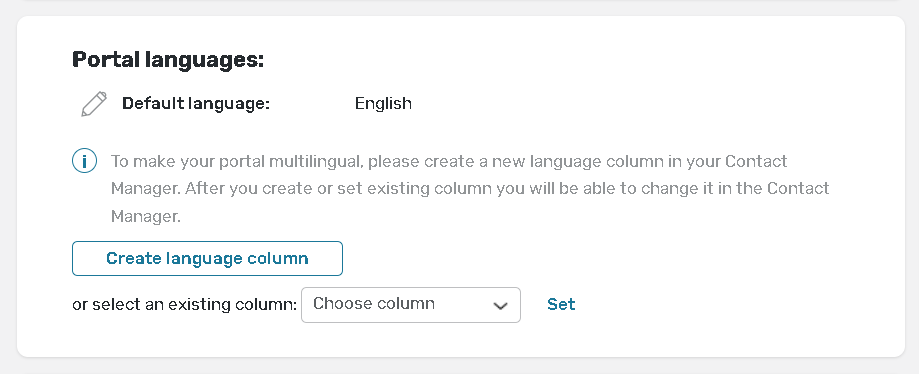Click the multilingual portal info paragraph
919x374 pixels.
click(470, 189)
